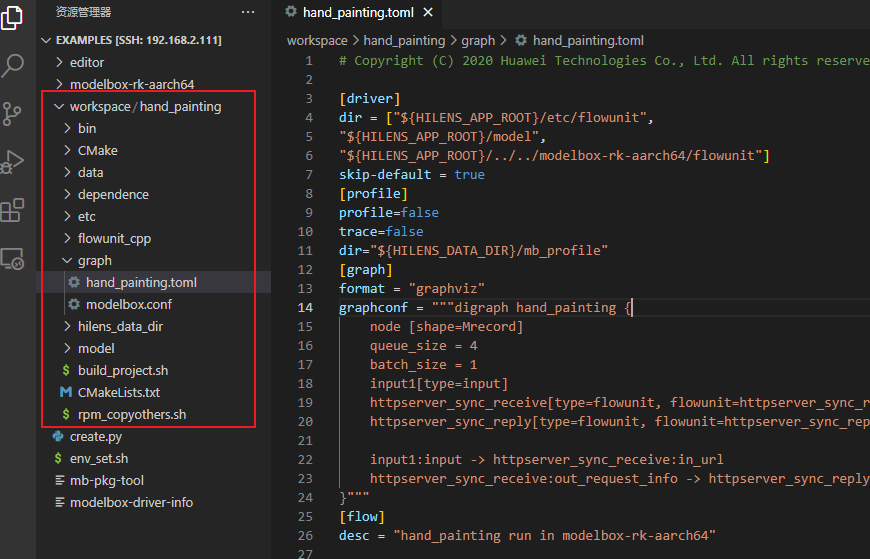The height and width of the screenshot is (559, 870).
Task: Click the explorer more actions ellipsis
Action: coord(248,12)
